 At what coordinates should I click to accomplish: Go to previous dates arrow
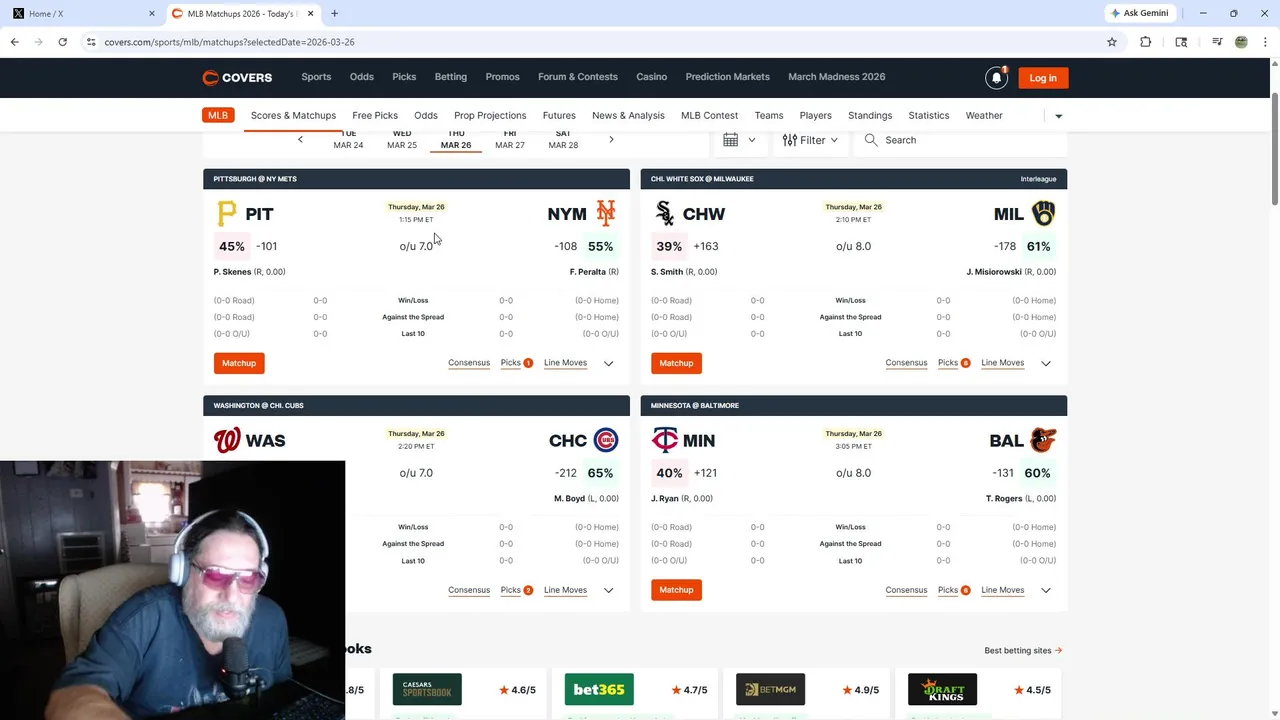[300, 140]
